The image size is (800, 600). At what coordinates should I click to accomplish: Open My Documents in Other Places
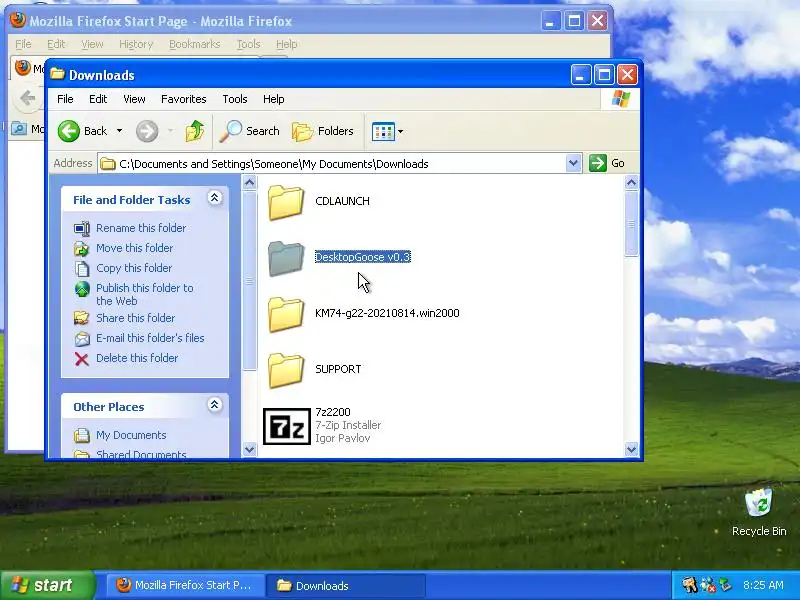click(131, 435)
